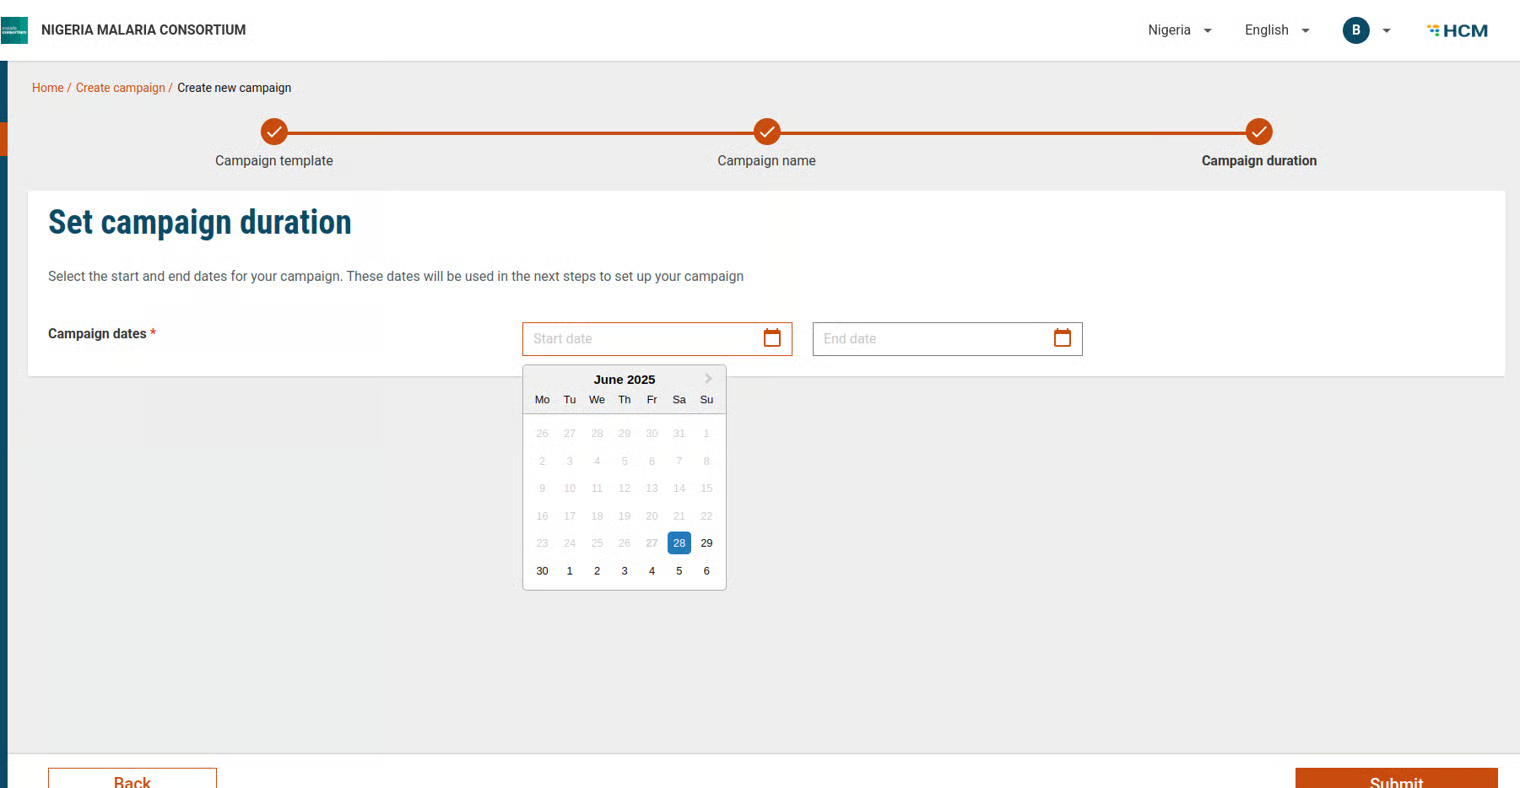
Task: Click the End date input field
Action: [930, 339]
